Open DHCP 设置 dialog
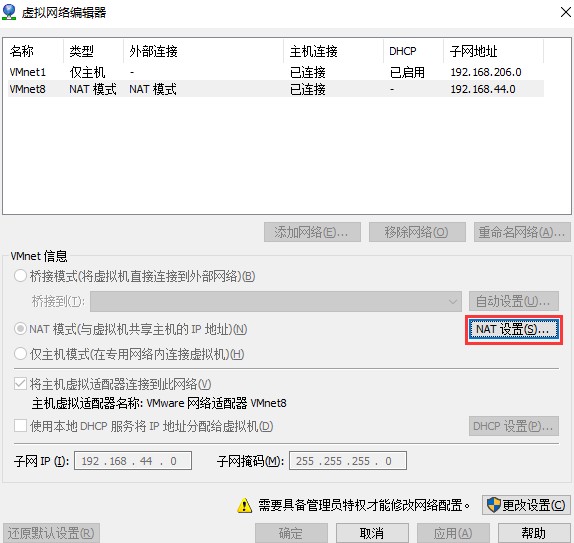 point(514,426)
